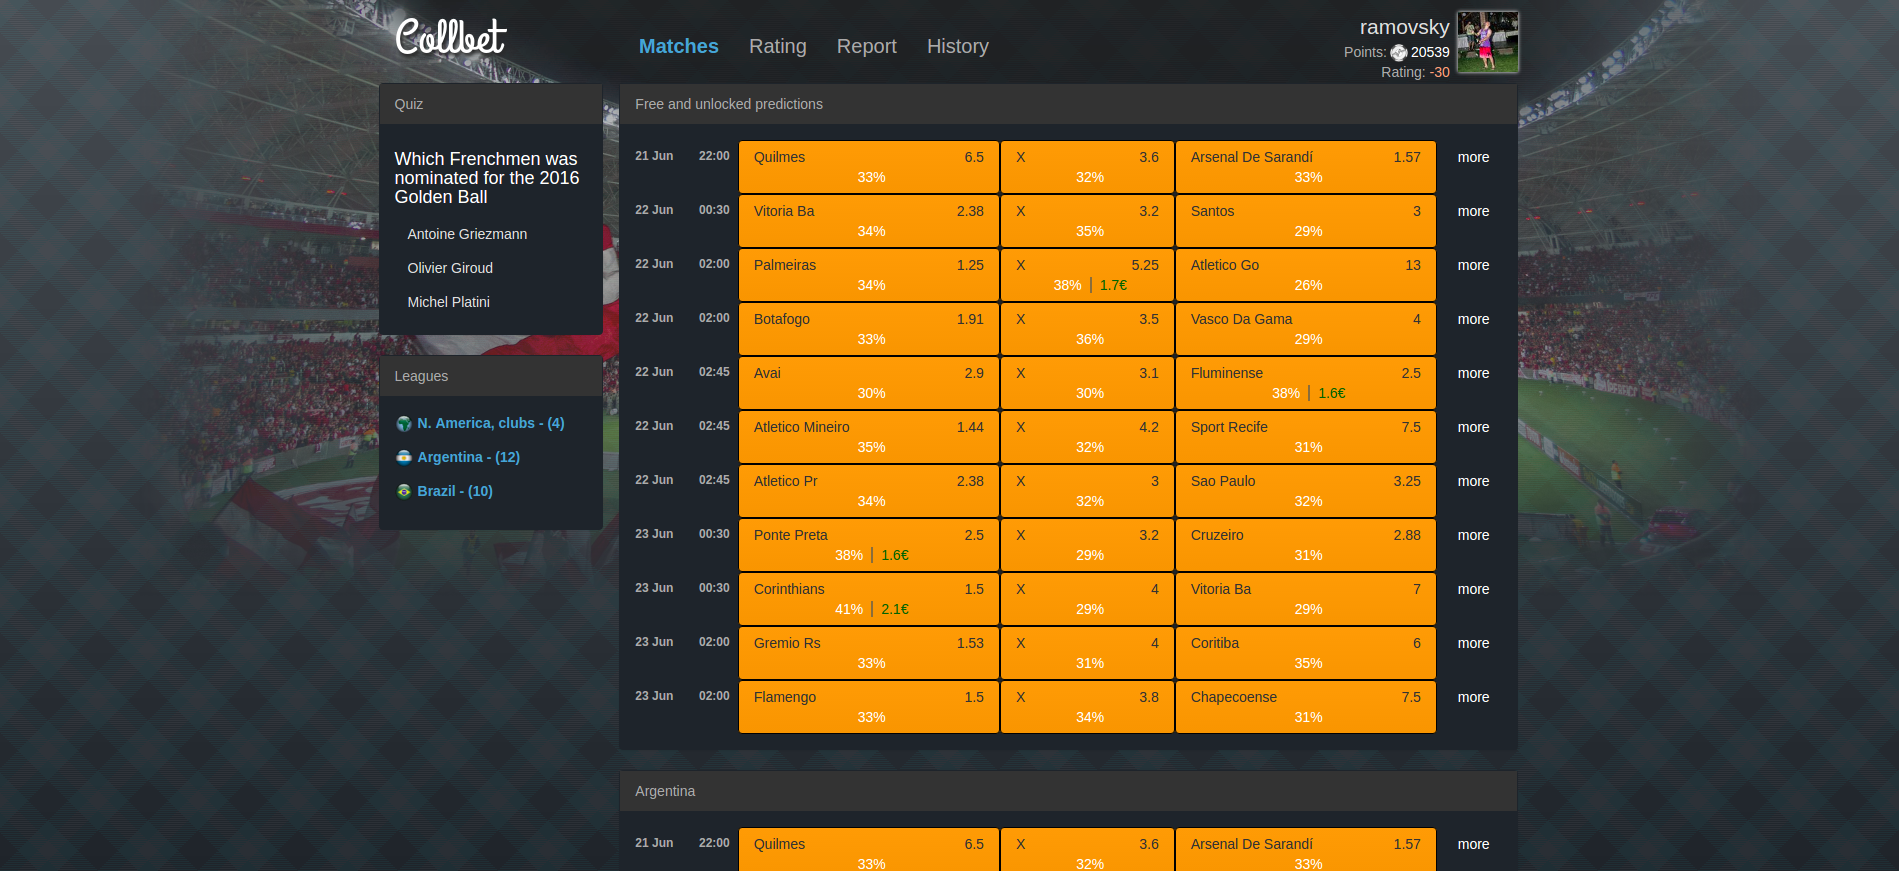Show more for Gremio Rs match
The height and width of the screenshot is (871, 1899).
coord(1473,644)
